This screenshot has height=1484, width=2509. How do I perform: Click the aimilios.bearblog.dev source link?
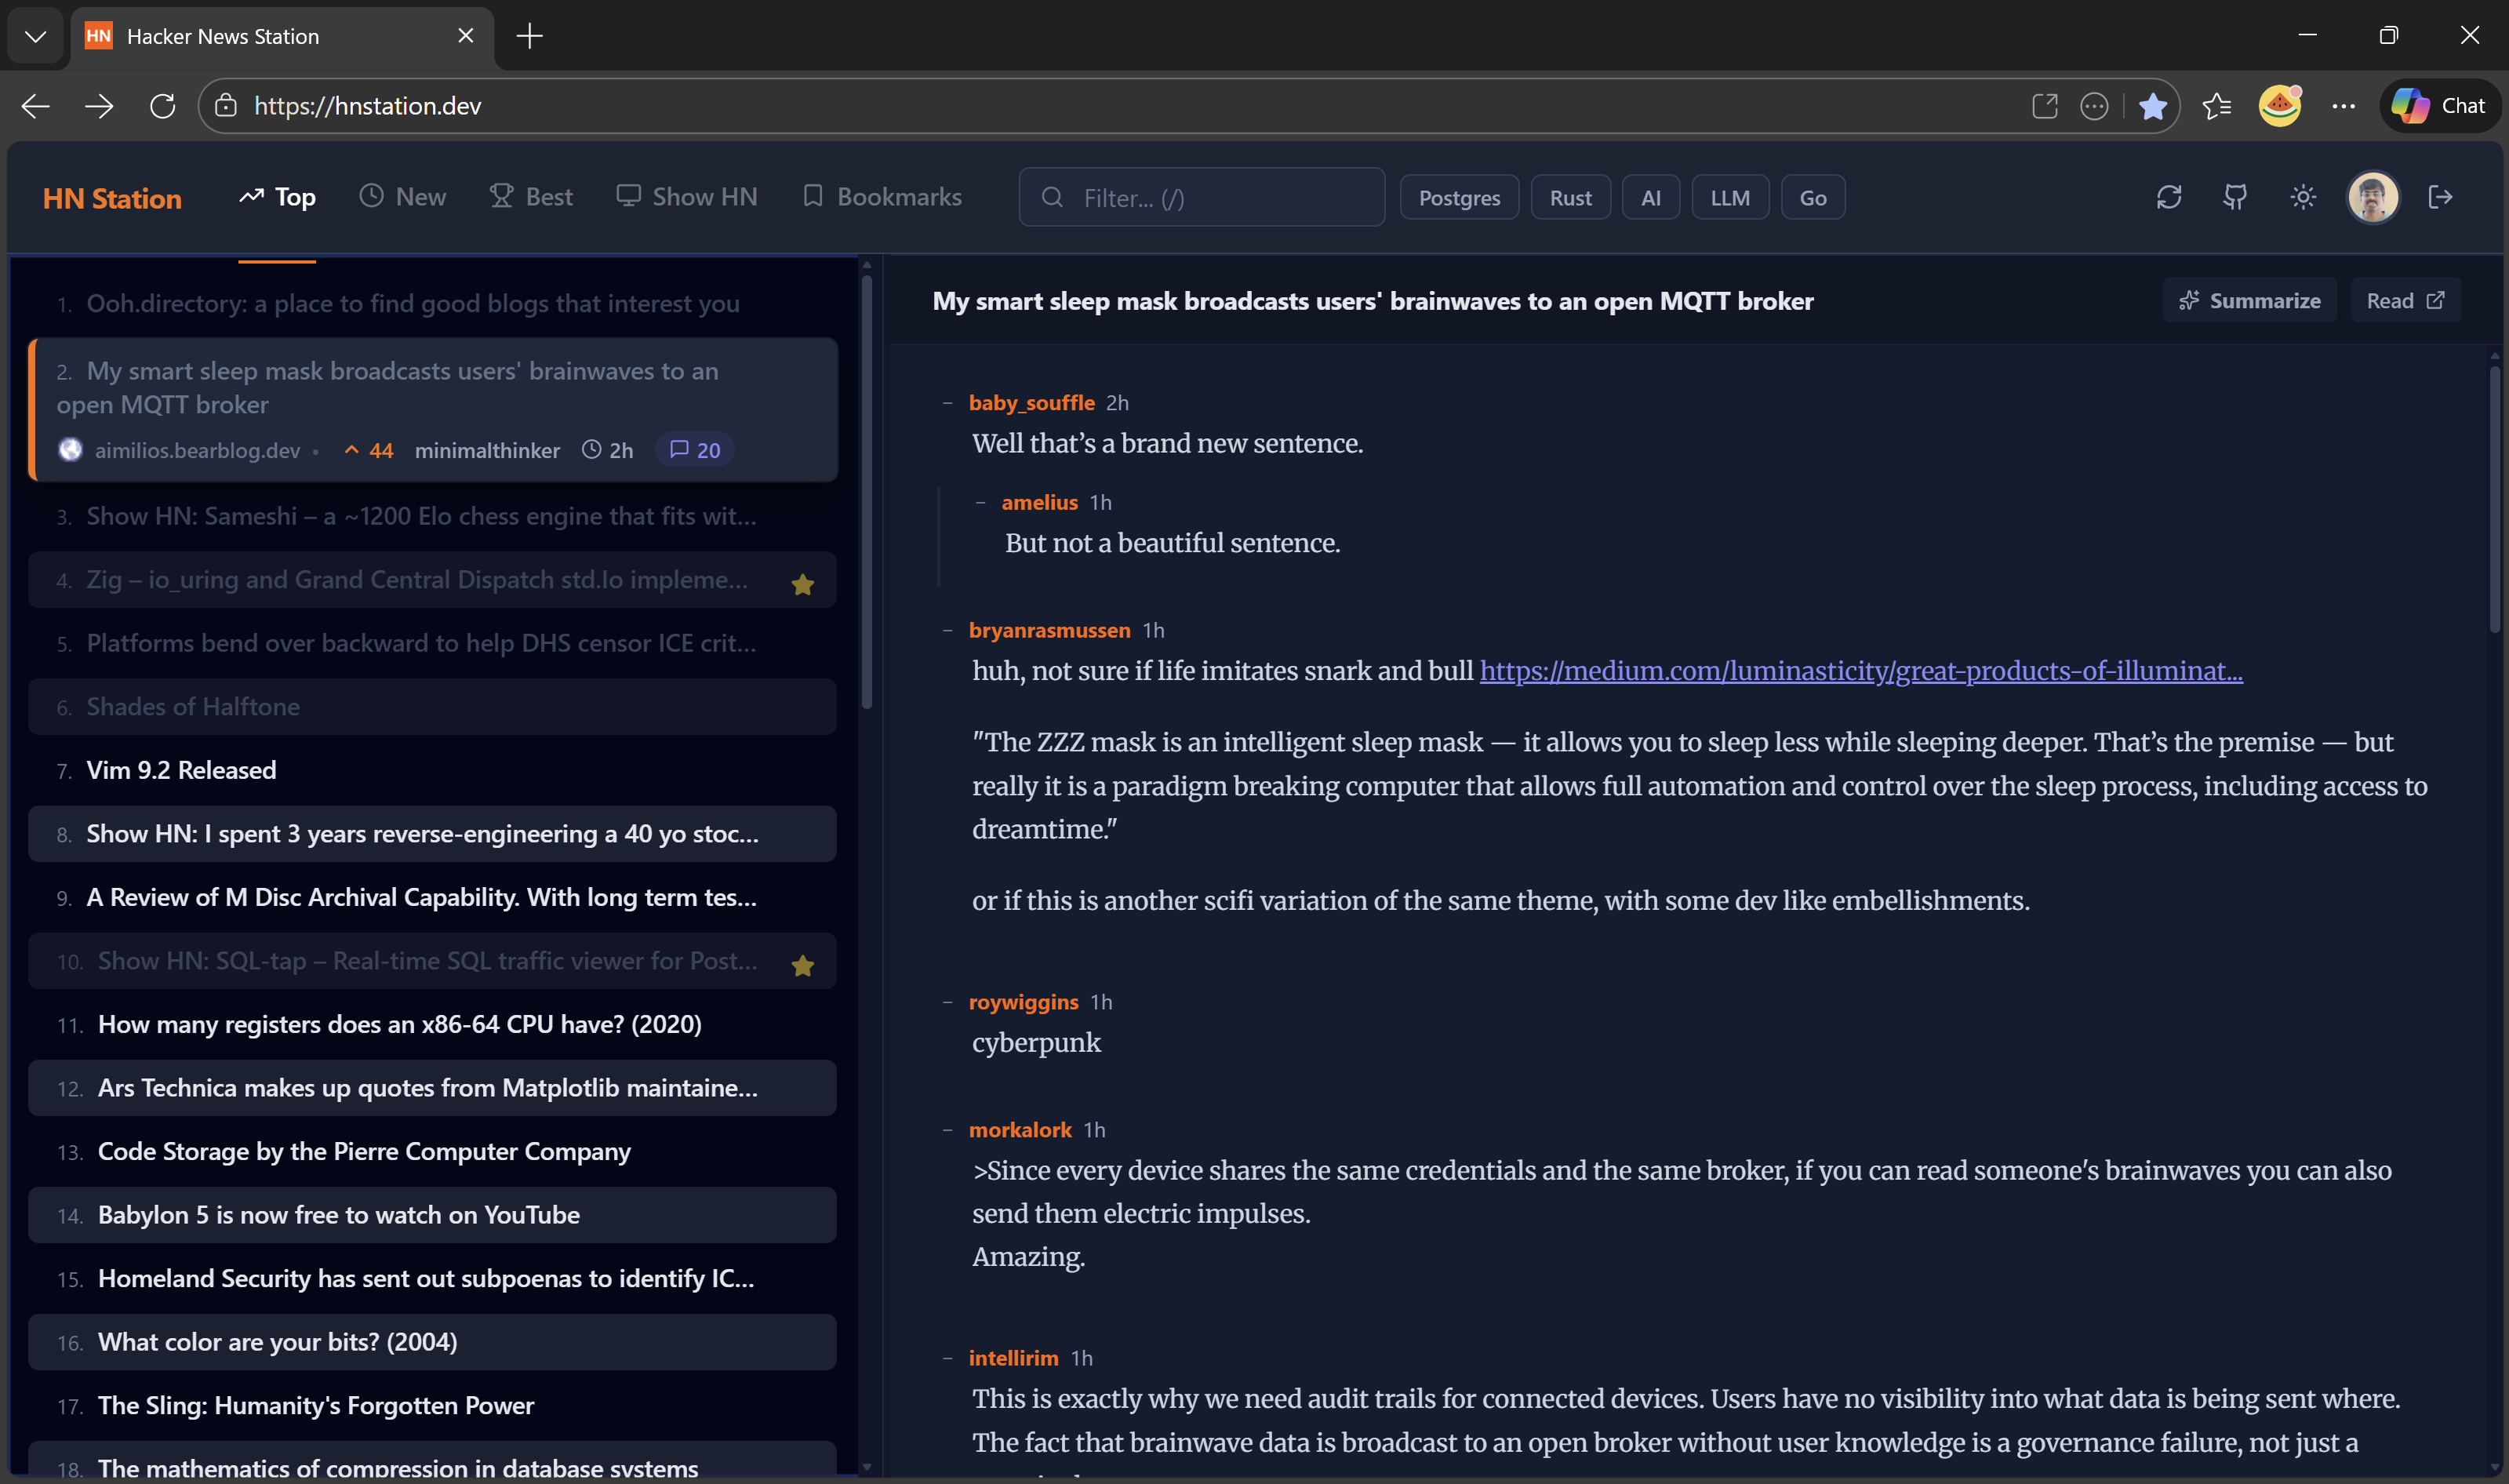197,450
